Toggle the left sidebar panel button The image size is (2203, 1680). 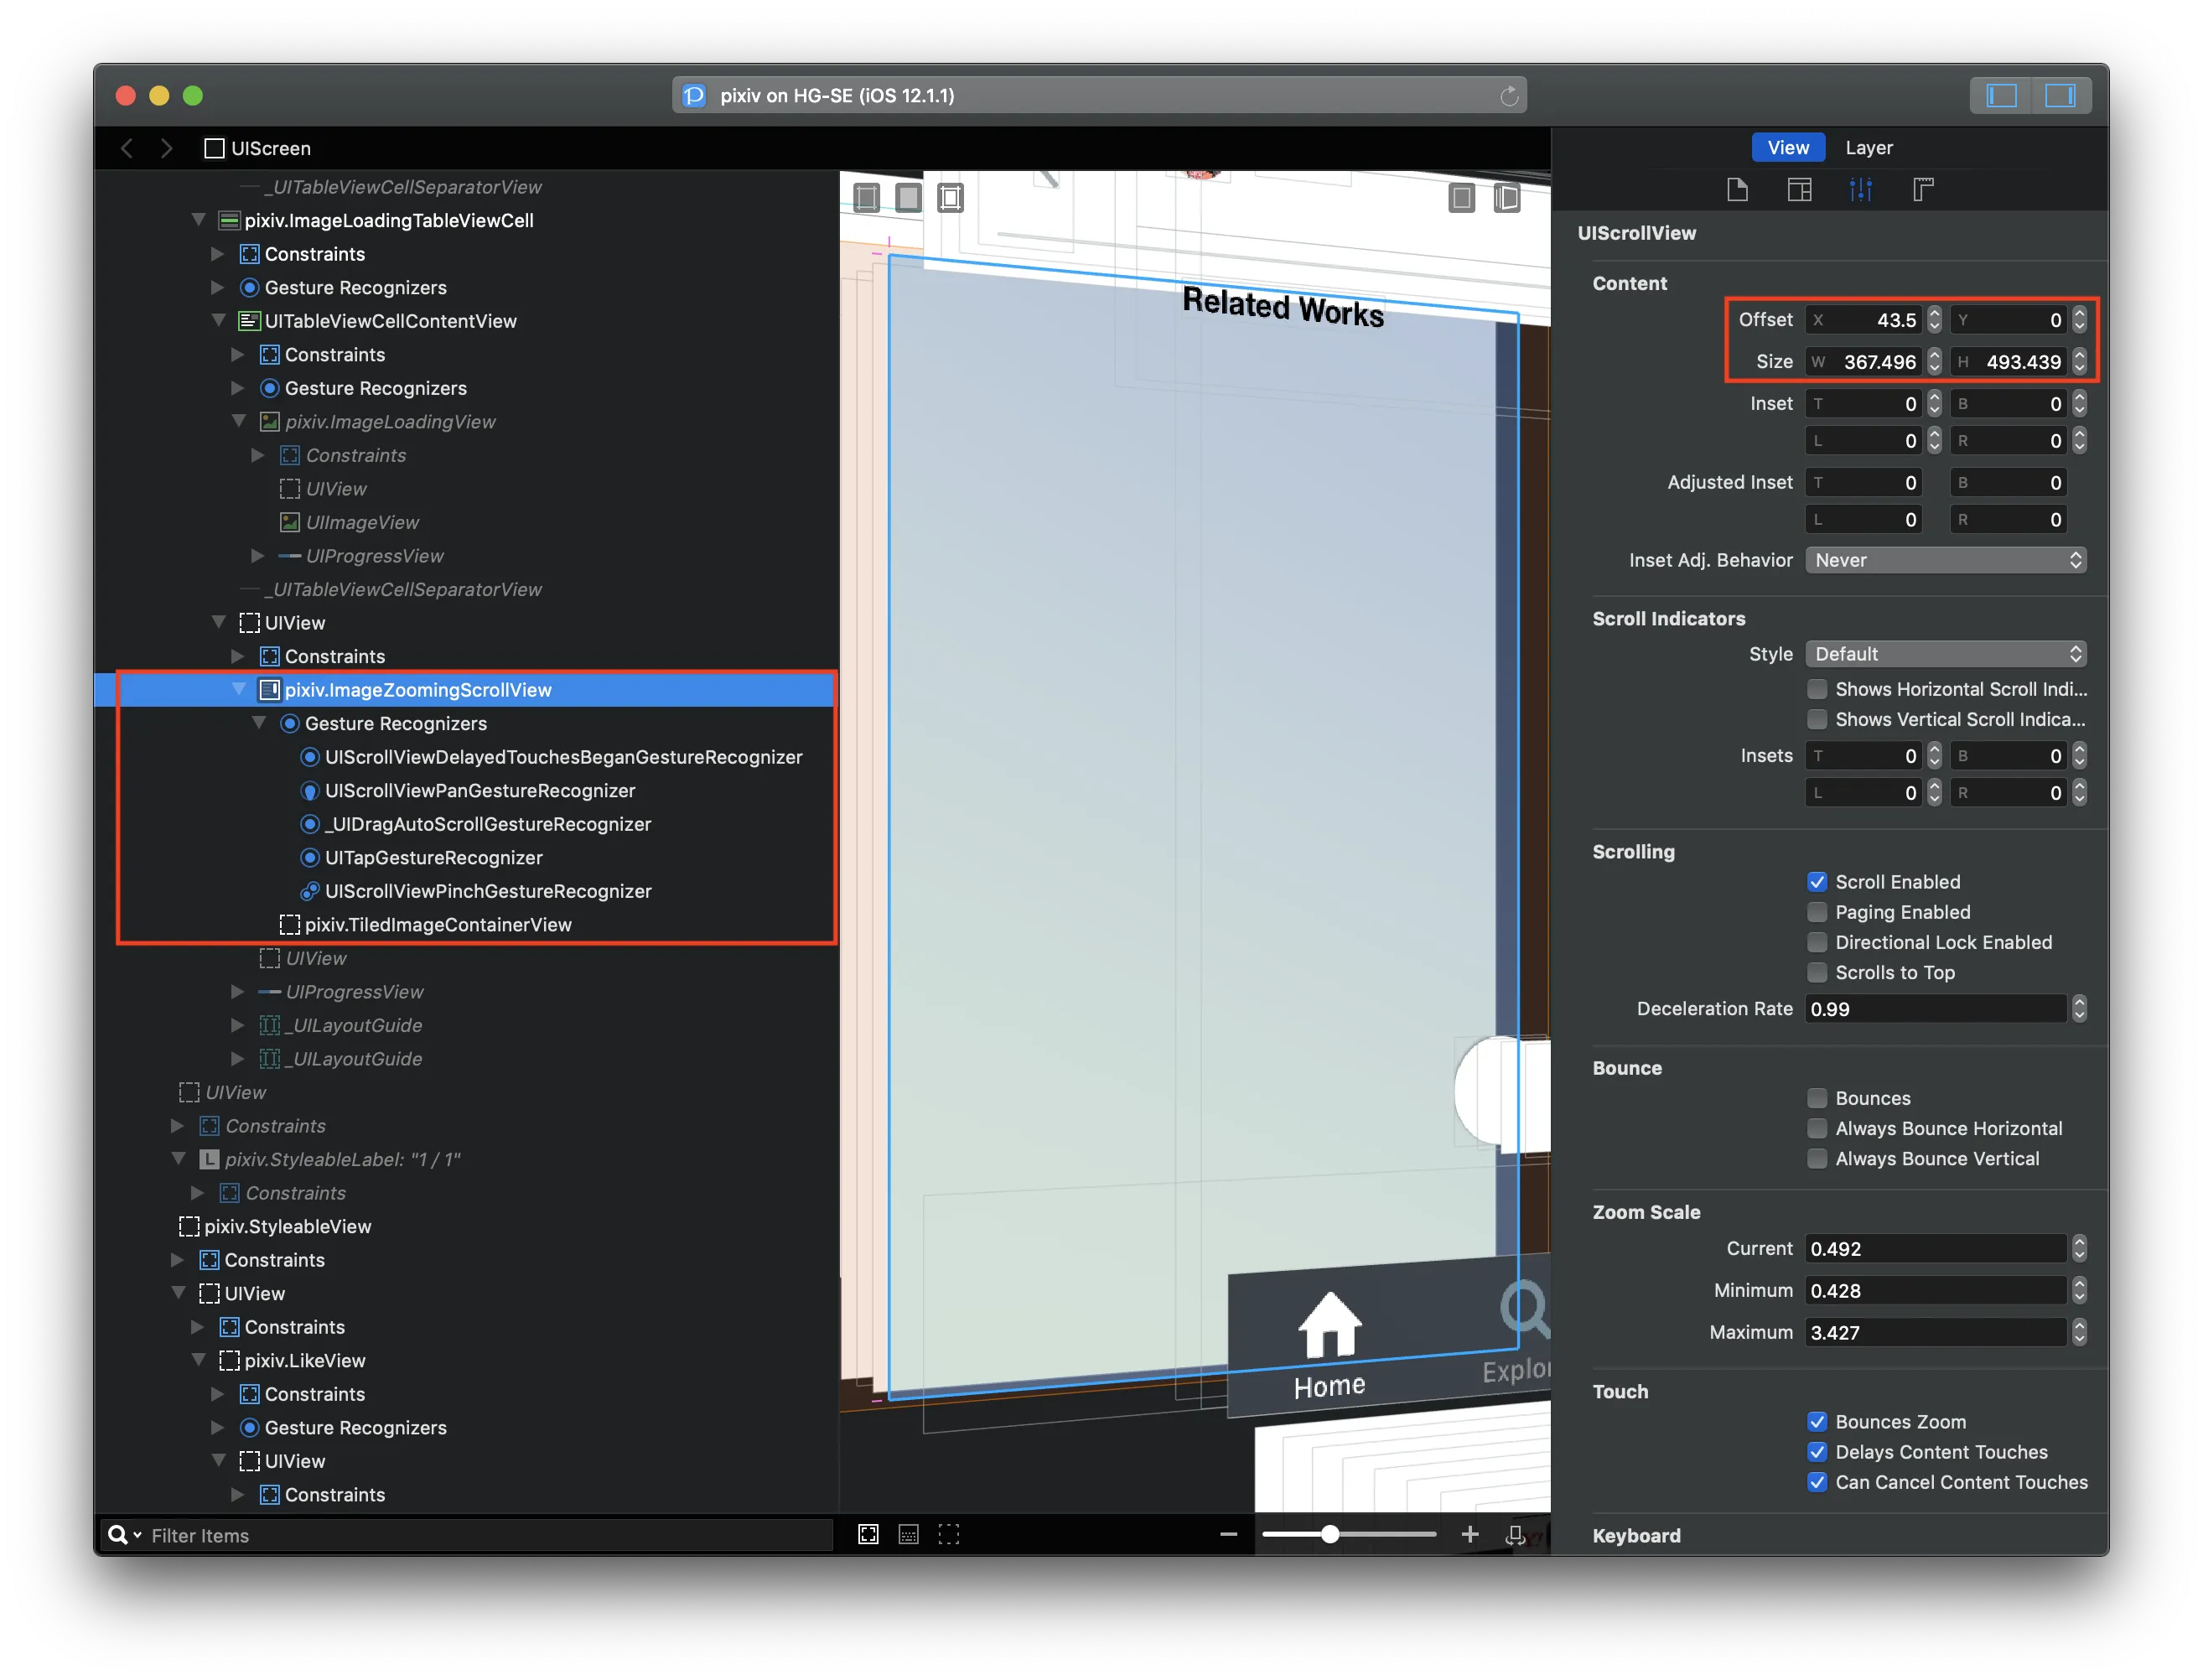point(2001,96)
